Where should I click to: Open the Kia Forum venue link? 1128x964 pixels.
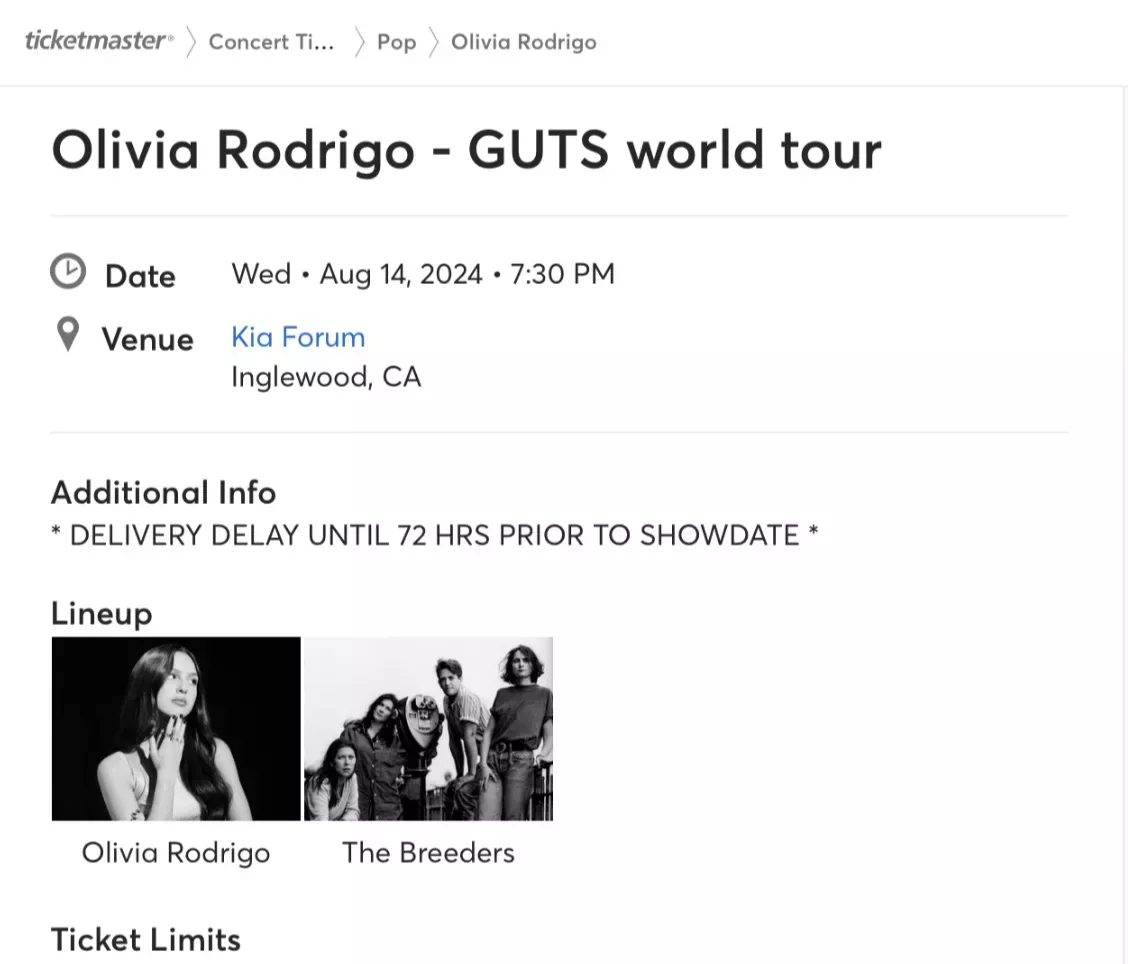298,337
